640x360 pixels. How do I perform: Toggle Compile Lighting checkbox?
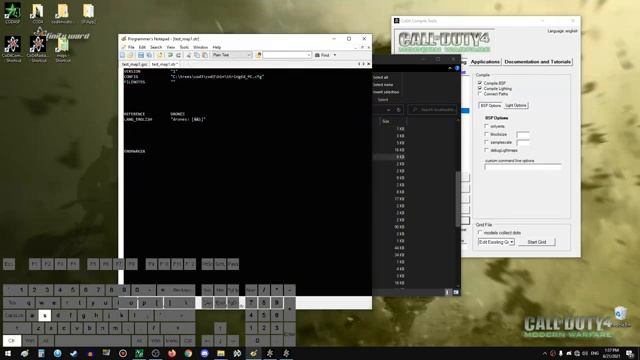coord(480,88)
